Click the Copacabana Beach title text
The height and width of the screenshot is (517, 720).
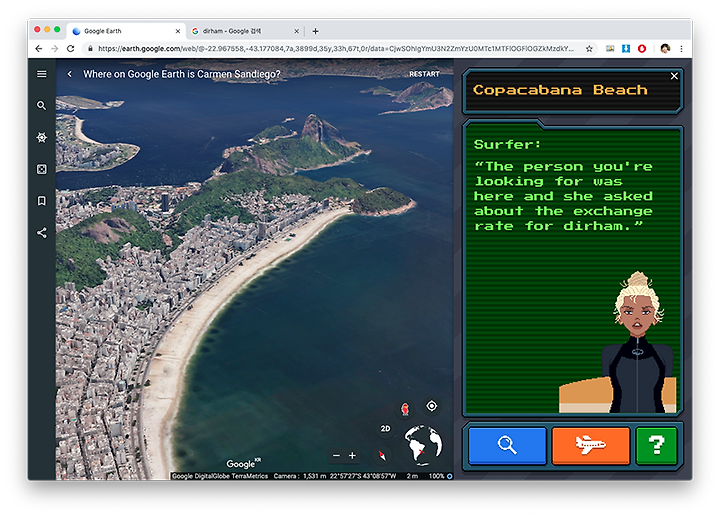pos(560,90)
